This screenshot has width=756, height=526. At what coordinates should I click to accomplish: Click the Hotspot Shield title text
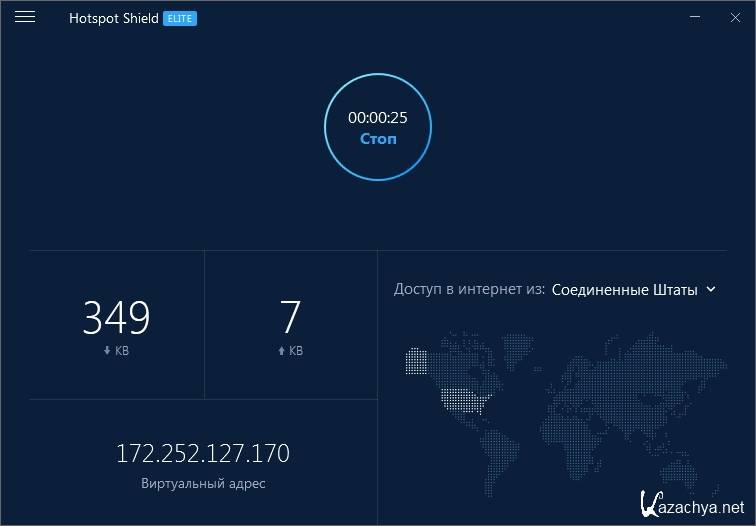(x=113, y=18)
